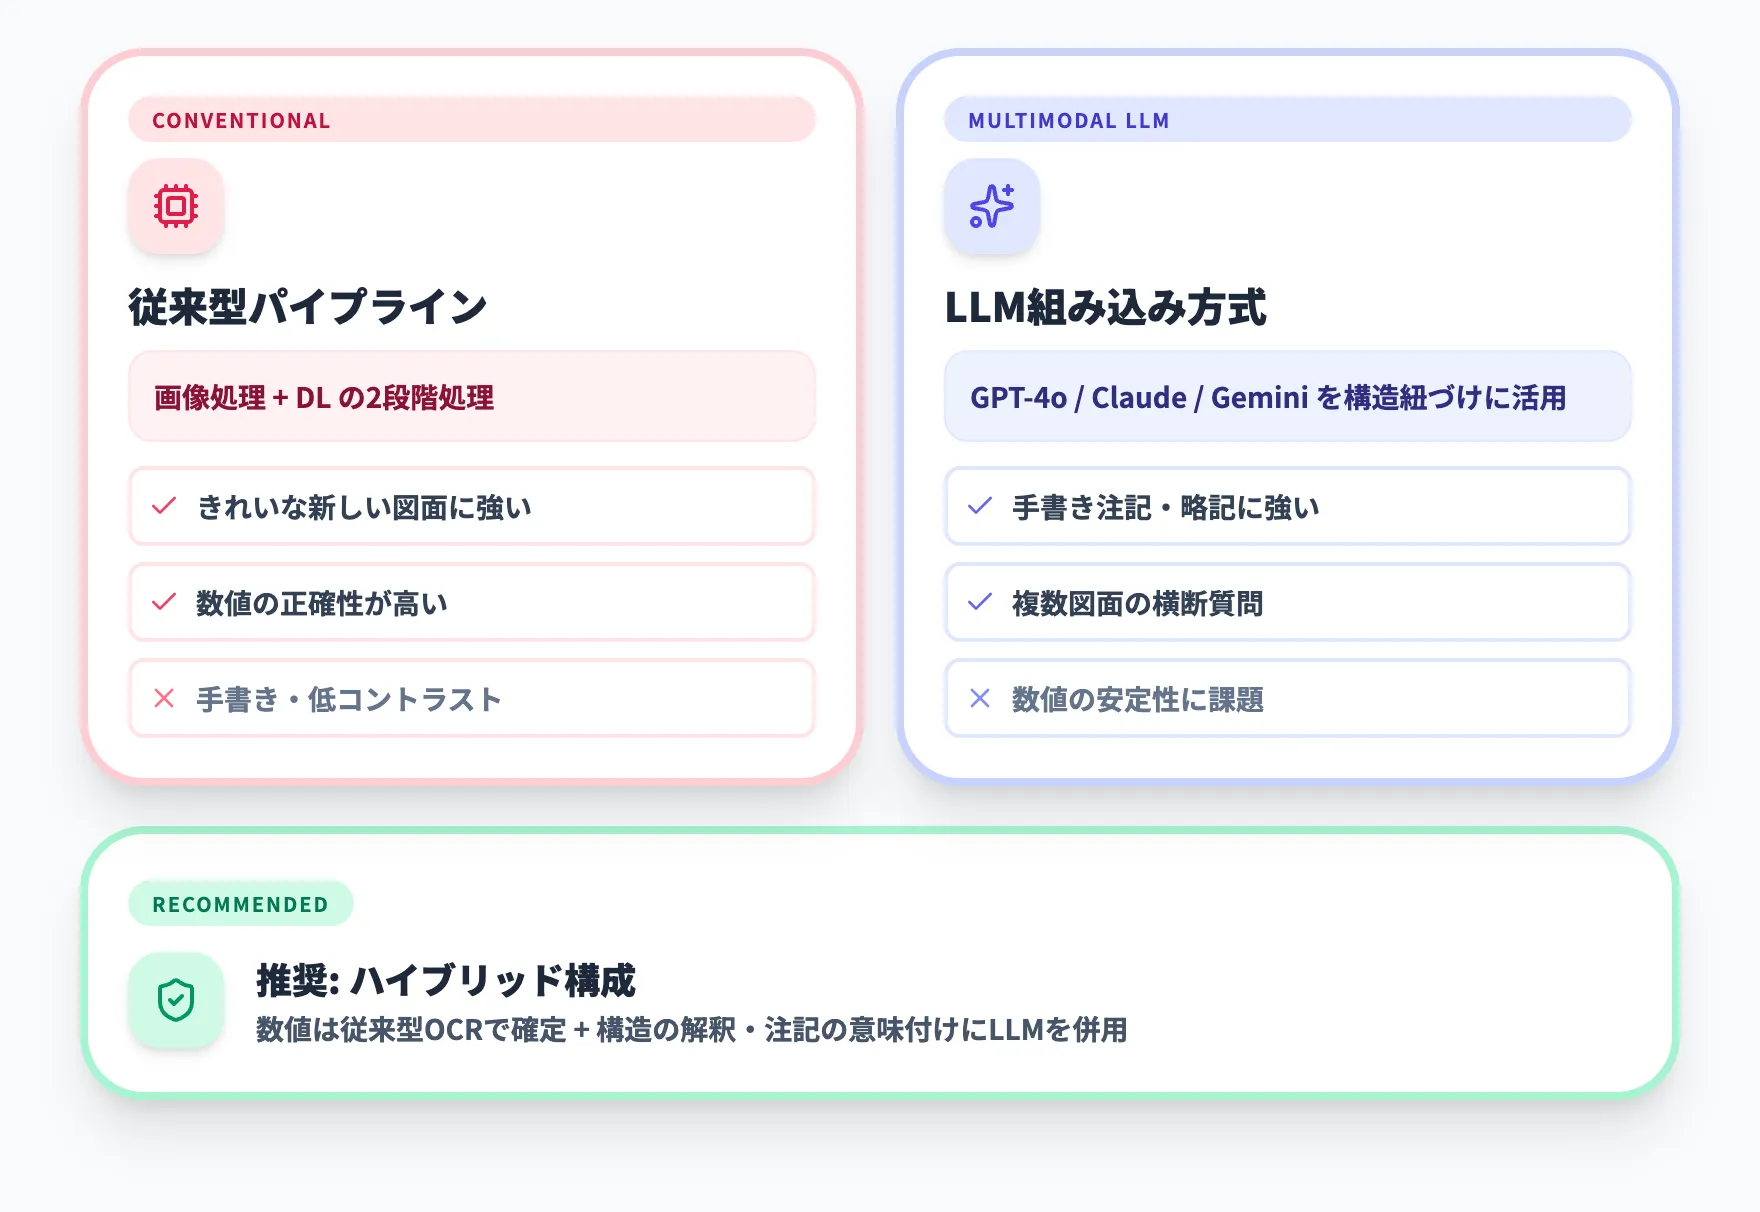Toggle the 数値の正確性が高い strength item
Viewport: 1760px width, 1212px height.
click(470, 603)
